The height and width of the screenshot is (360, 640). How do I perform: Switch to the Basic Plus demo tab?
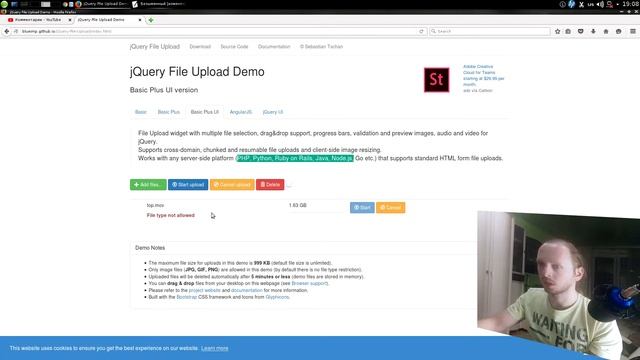[169, 112]
